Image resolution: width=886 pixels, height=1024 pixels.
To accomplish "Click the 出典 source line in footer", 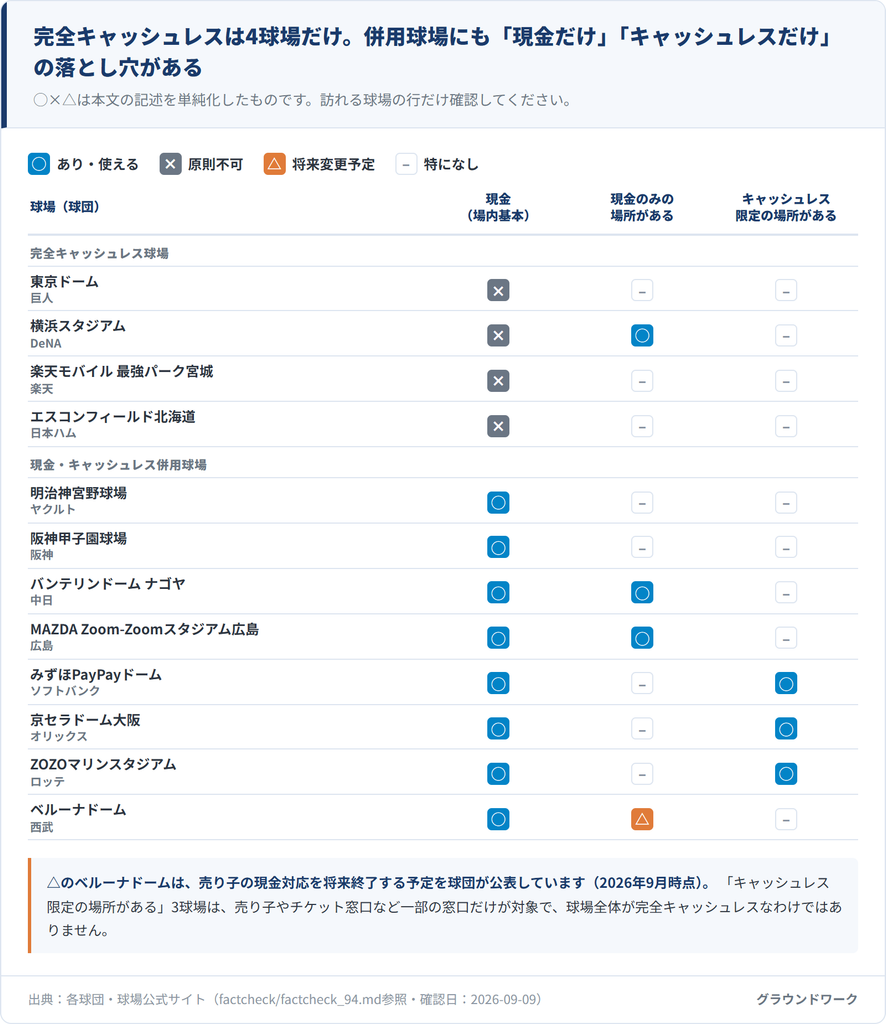I will [x=285, y=1000].
